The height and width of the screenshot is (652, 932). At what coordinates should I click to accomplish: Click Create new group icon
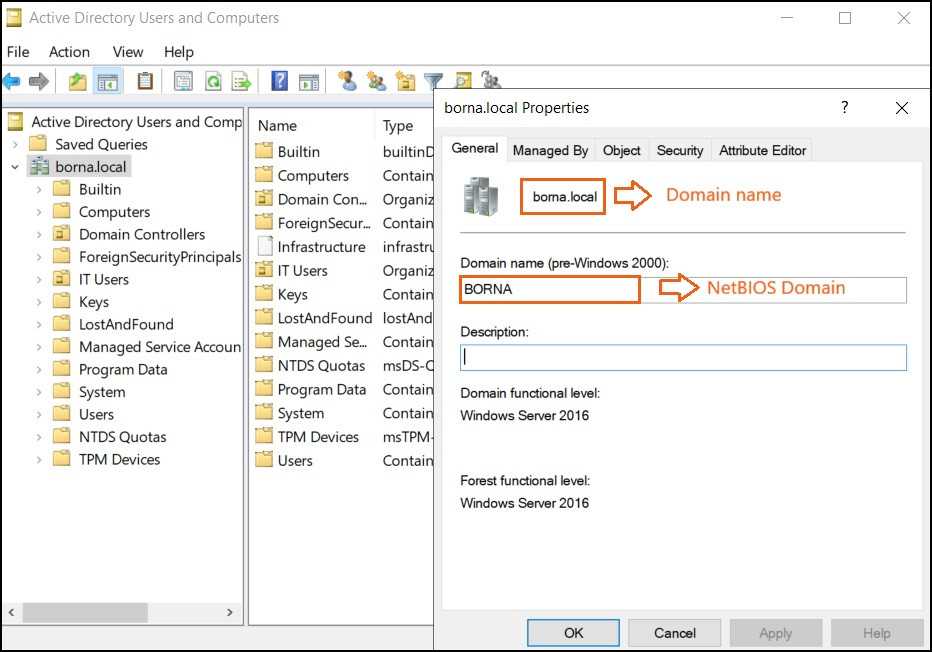[376, 80]
